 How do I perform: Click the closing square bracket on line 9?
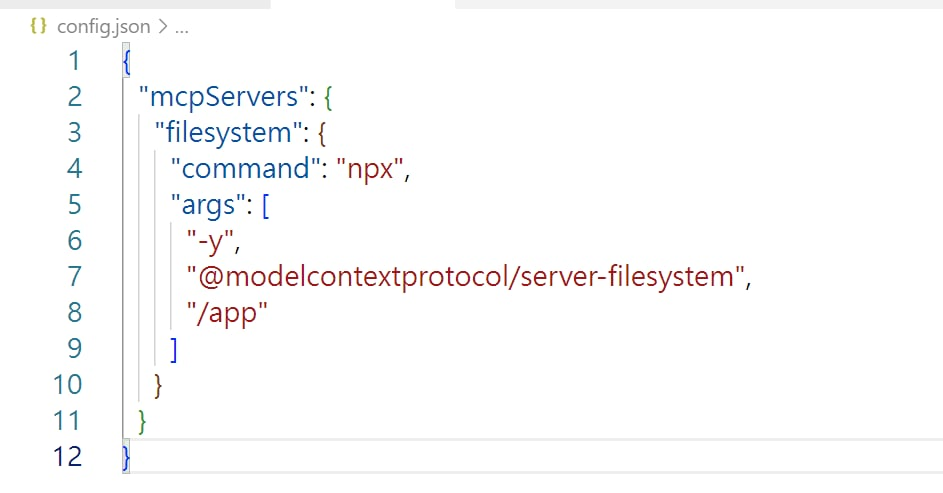(x=174, y=349)
